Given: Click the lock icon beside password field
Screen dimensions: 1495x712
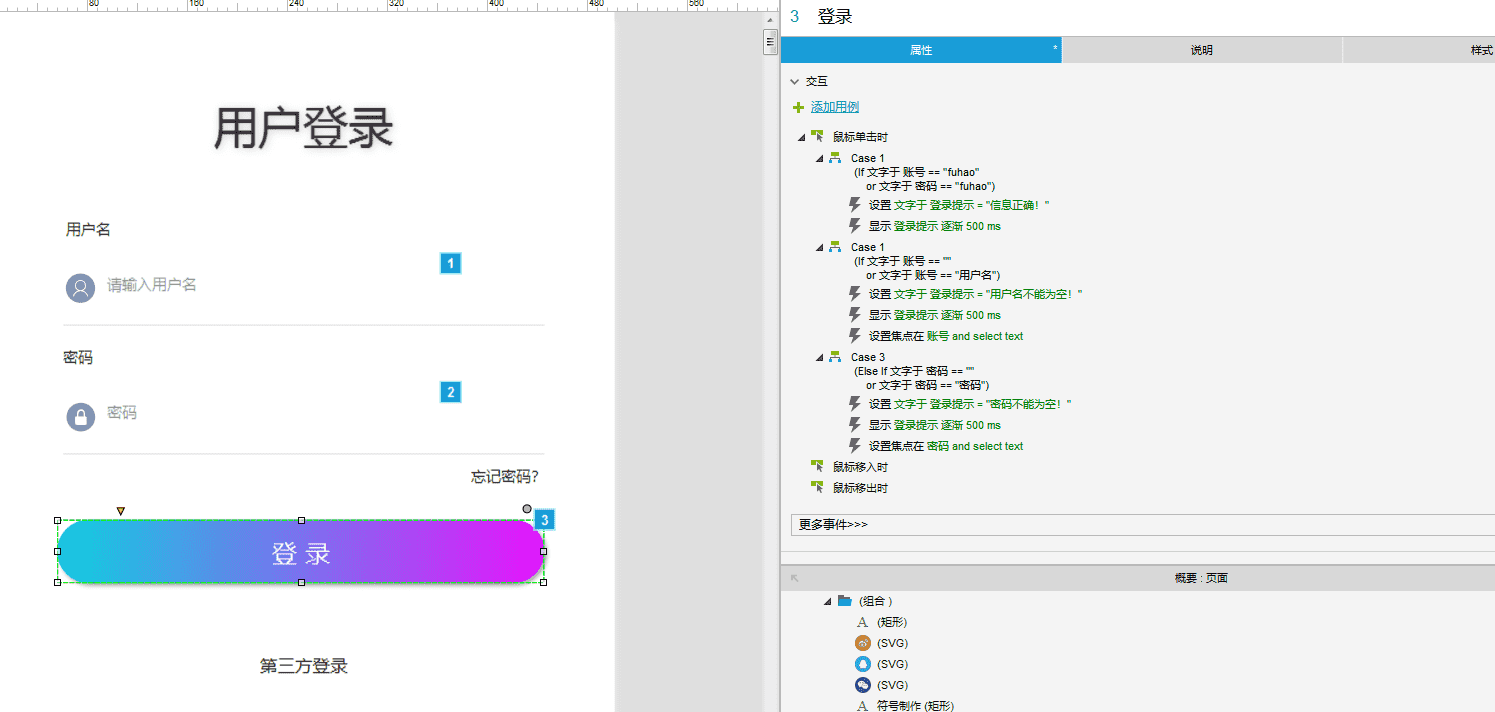Looking at the screenshot, I should click(80, 416).
